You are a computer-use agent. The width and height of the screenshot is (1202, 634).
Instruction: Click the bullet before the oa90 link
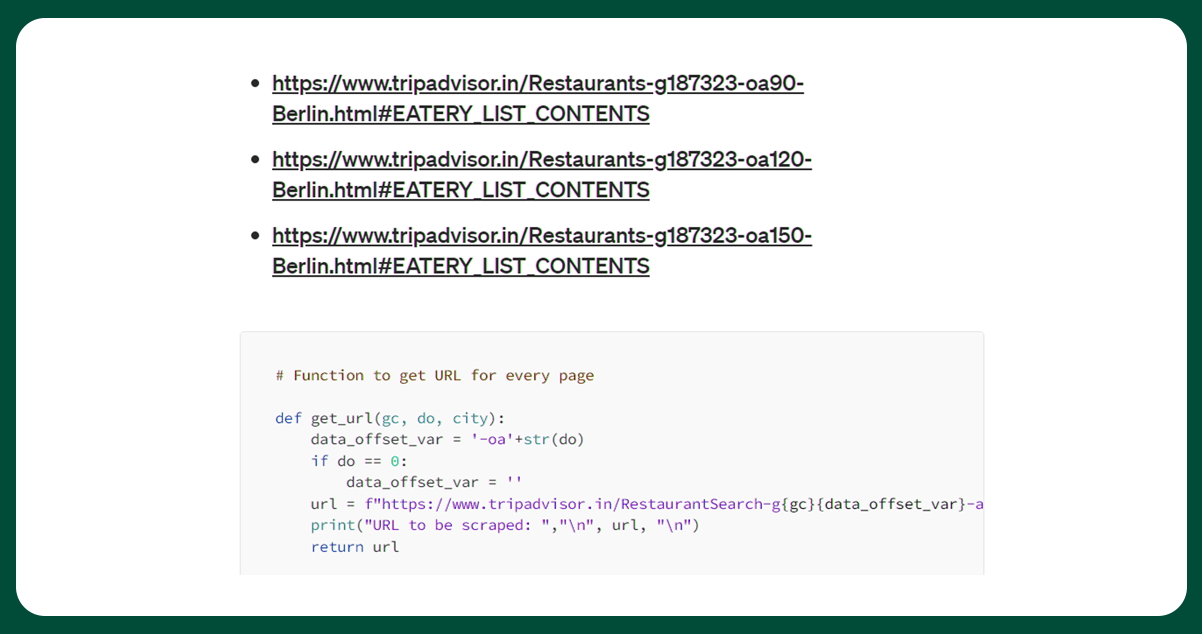(x=255, y=84)
